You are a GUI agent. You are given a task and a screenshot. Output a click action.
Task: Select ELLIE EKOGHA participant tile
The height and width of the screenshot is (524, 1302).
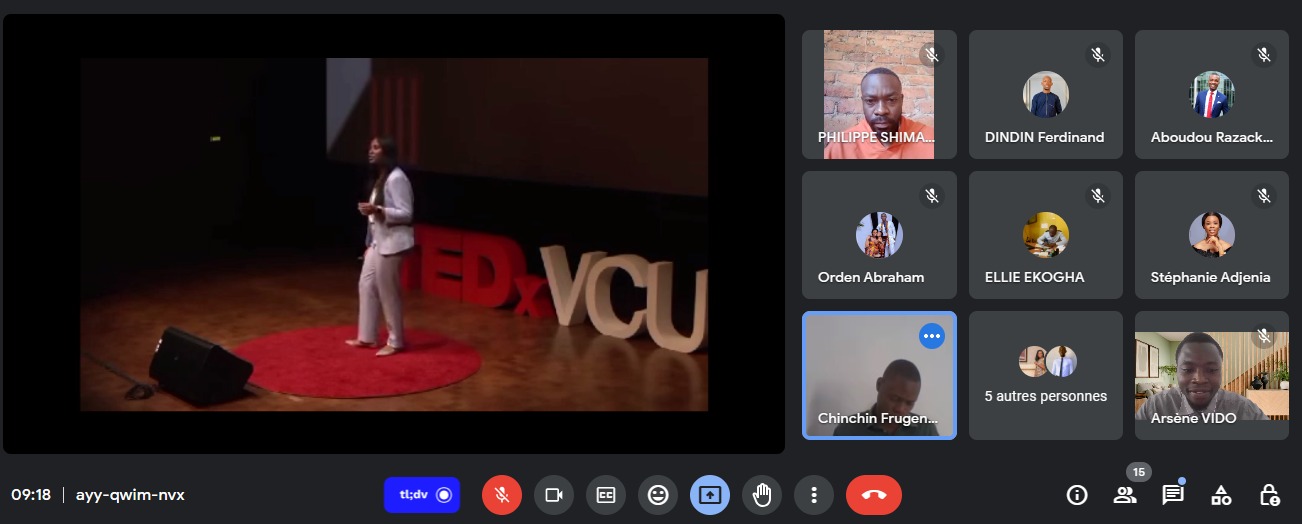(1045, 235)
